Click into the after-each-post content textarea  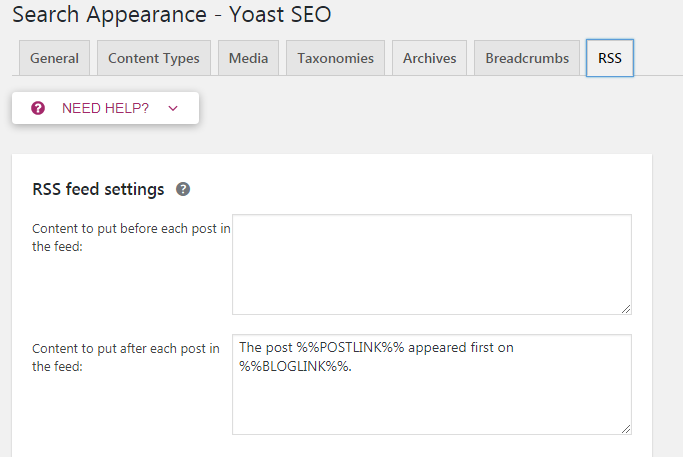pos(431,400)
